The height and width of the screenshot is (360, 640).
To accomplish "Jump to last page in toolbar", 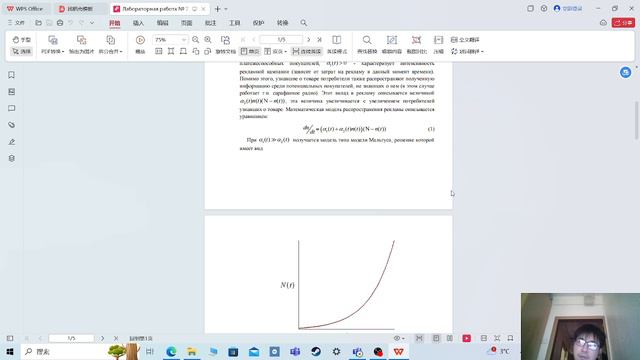I will [320, 40].
